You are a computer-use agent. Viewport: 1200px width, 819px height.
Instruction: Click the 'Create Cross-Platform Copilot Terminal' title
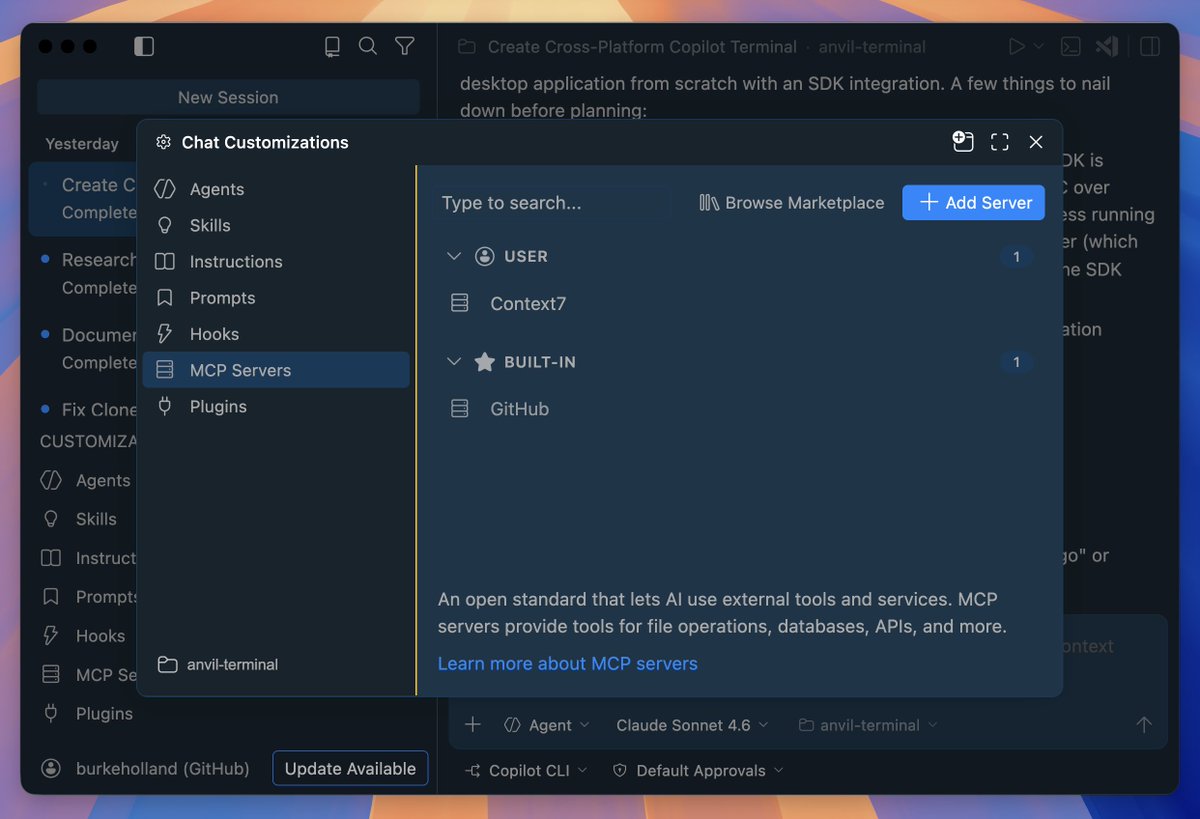642,47
